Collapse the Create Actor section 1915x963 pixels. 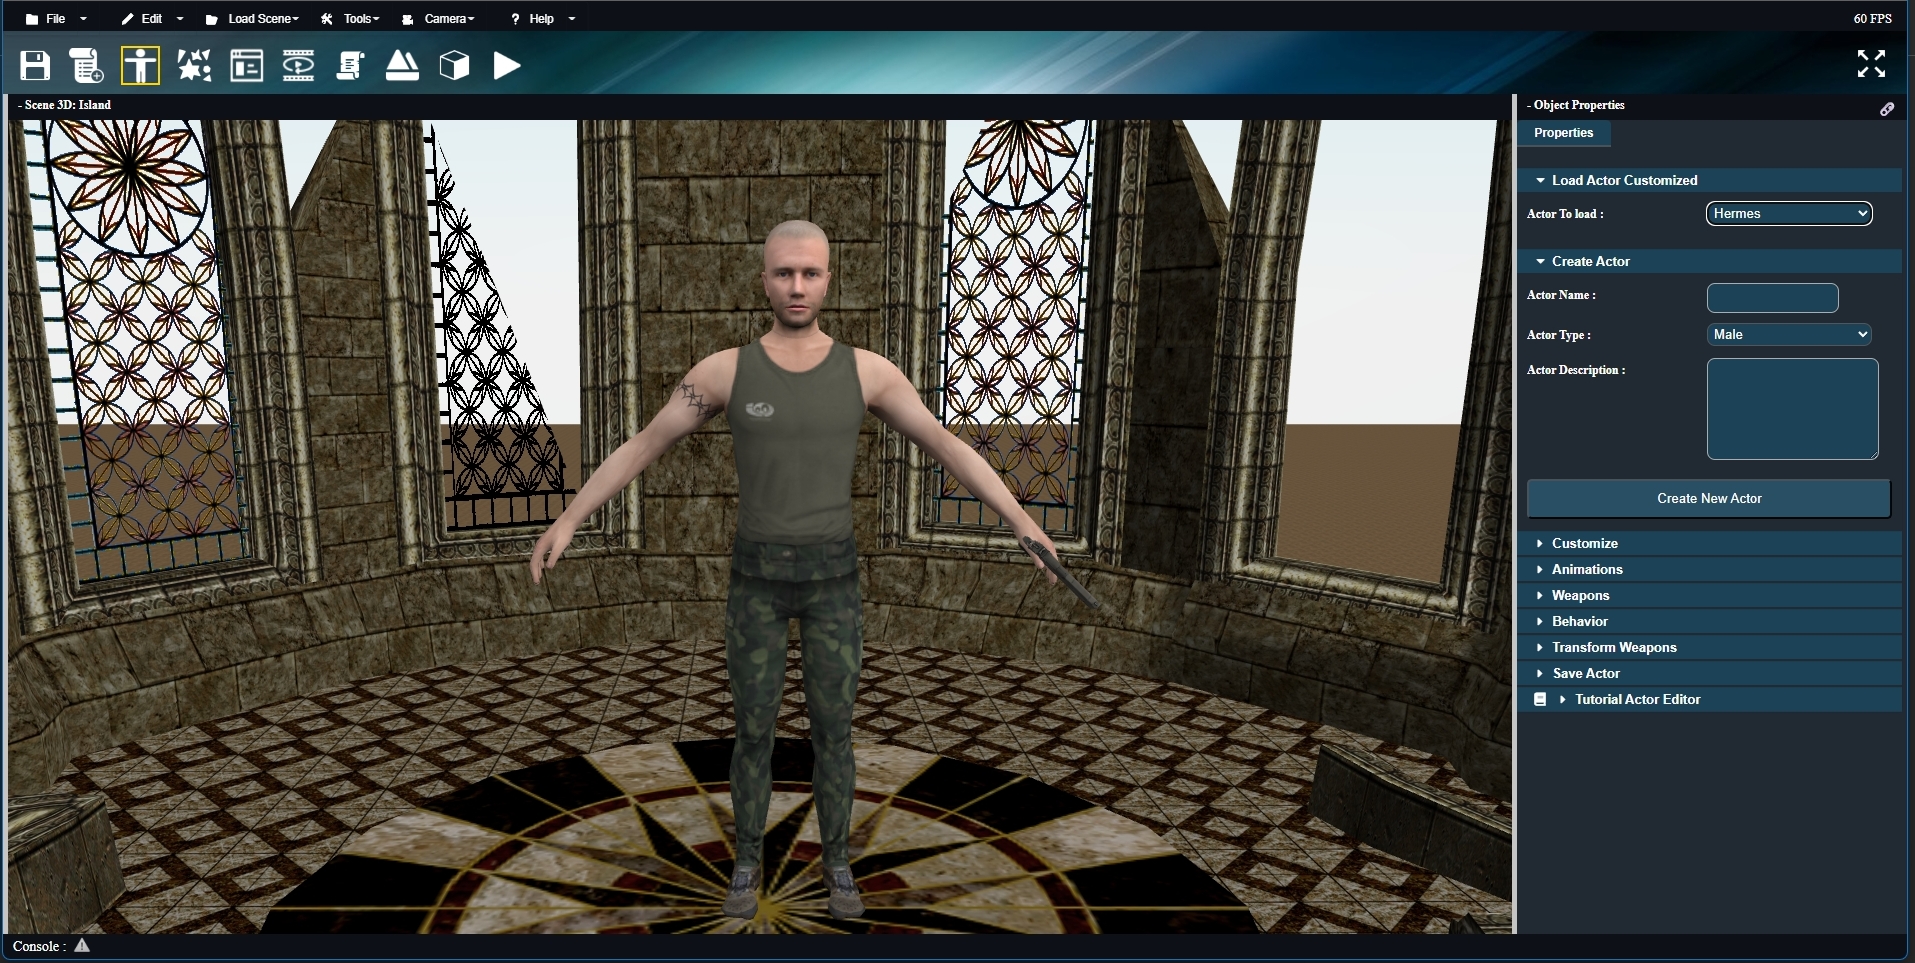point(1590,261)
